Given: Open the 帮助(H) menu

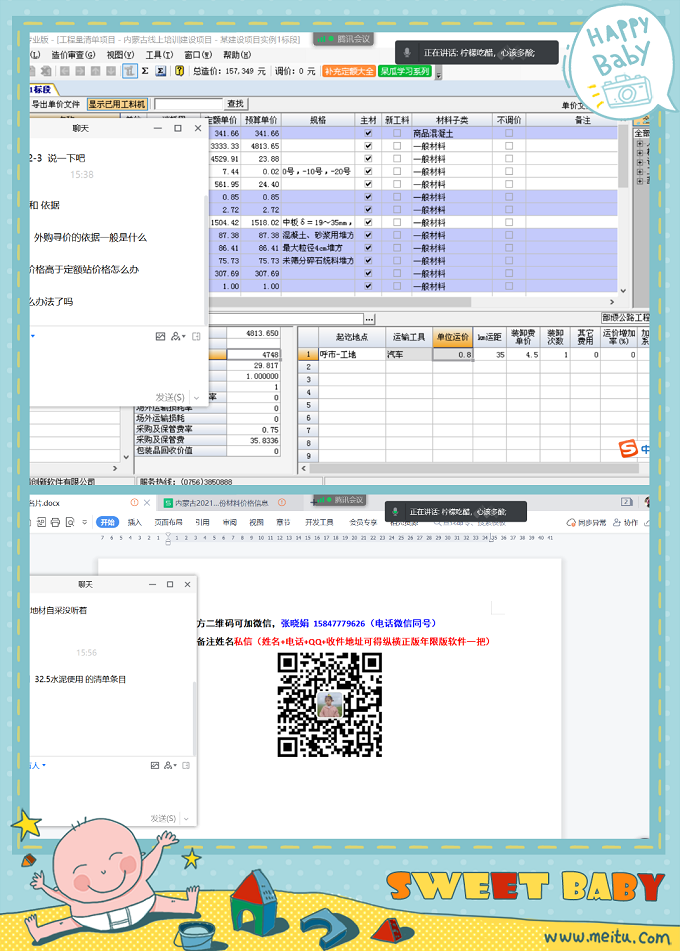Looking at the screenshot, I should click(x=237, y=55).
